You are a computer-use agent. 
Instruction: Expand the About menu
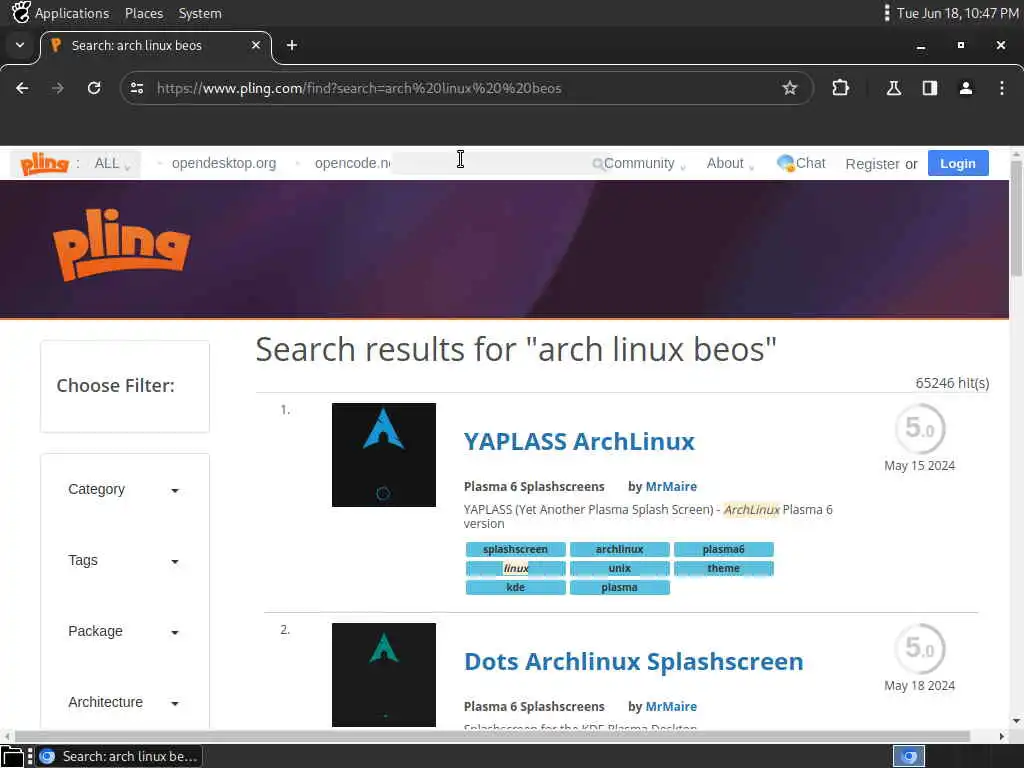[x=729, y=163]
